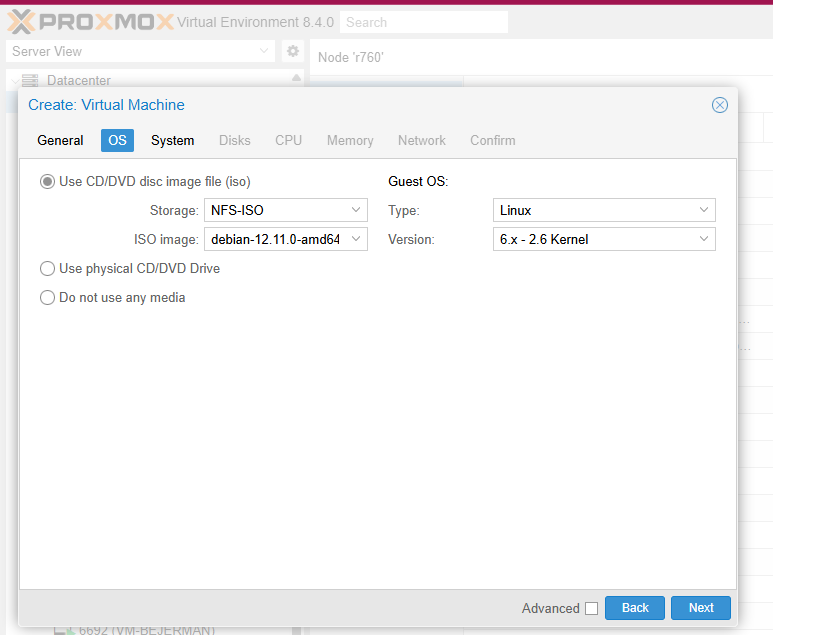
Task: Open the Disks tab
Action: click(x=235, y=140)
